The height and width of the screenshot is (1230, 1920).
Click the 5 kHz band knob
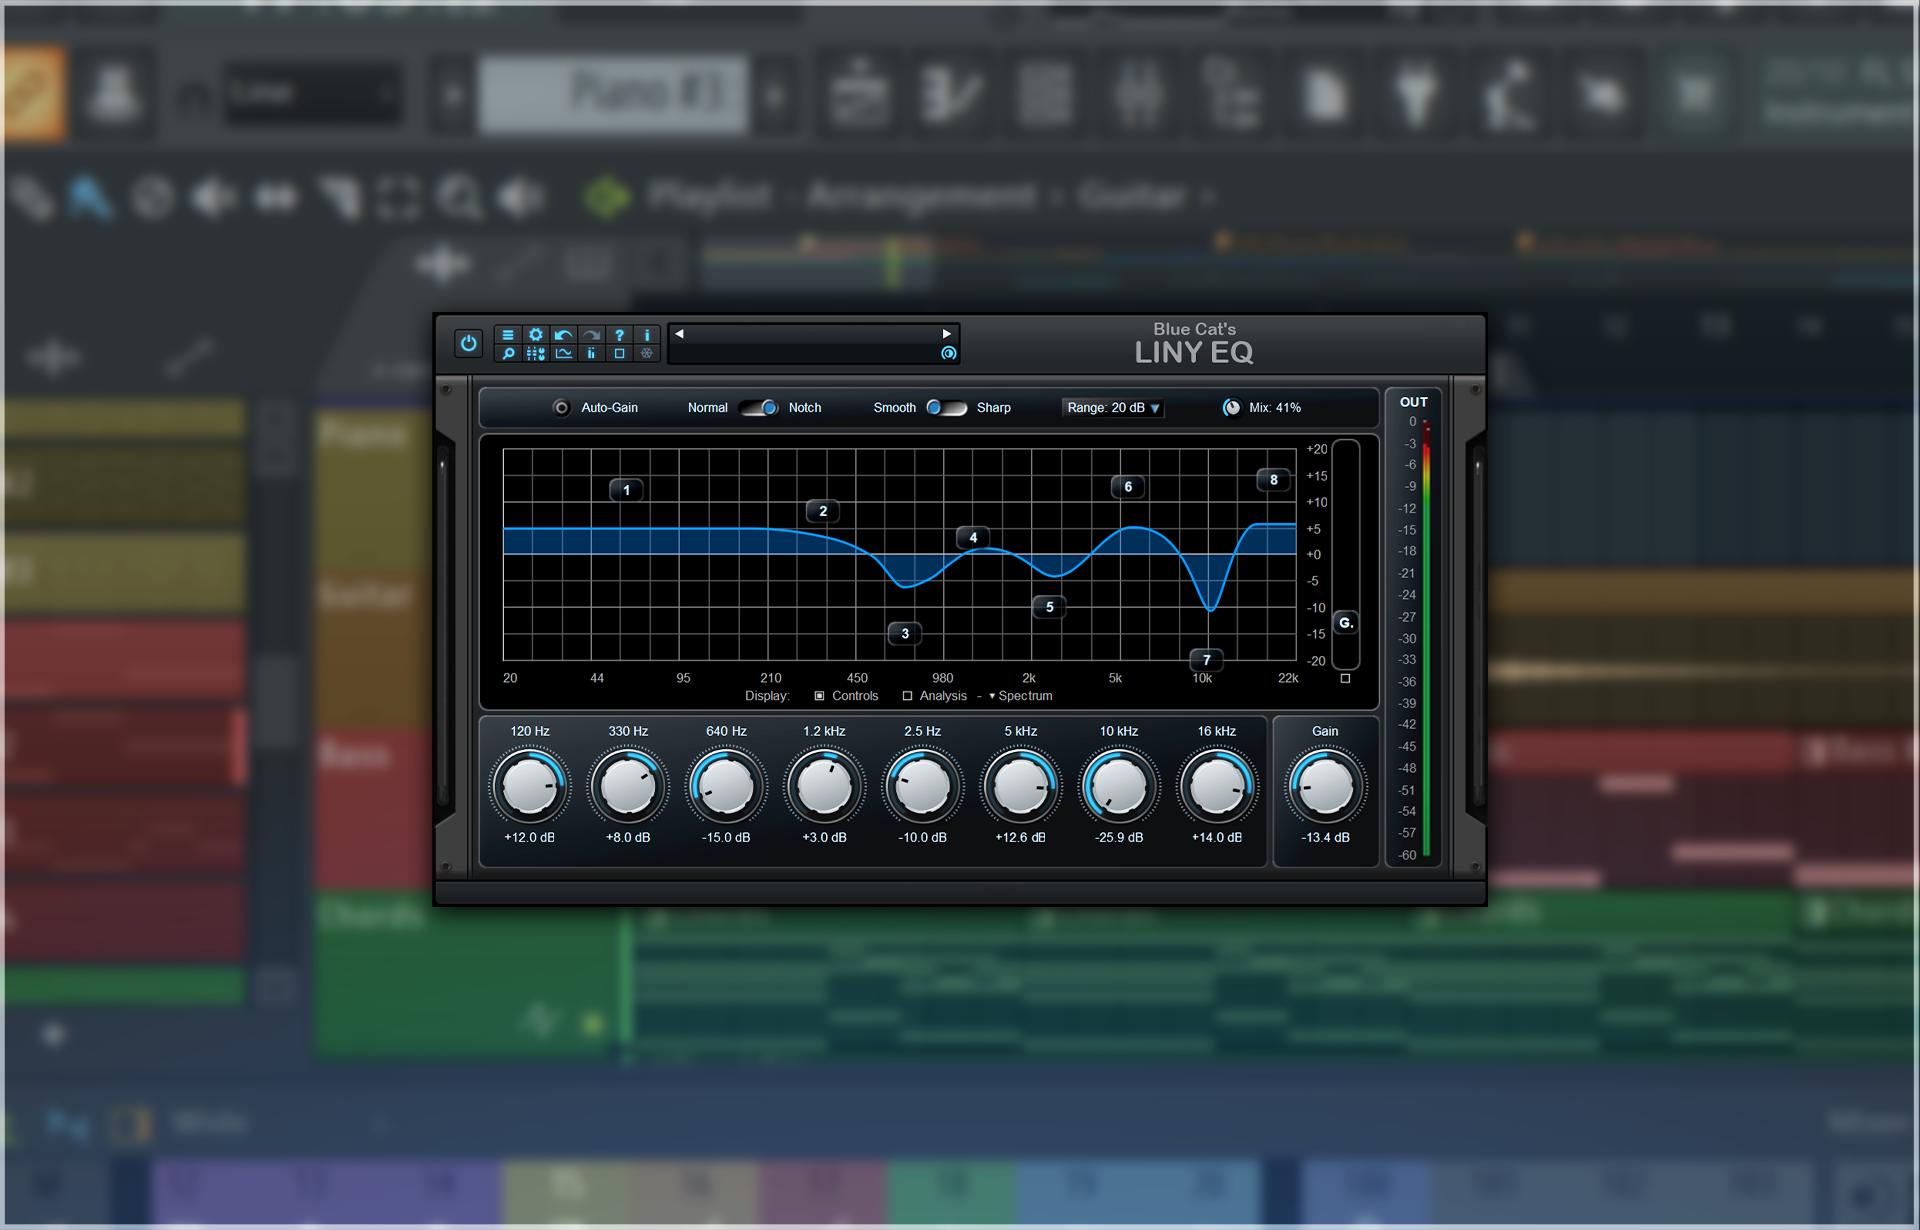(1020, 786)
